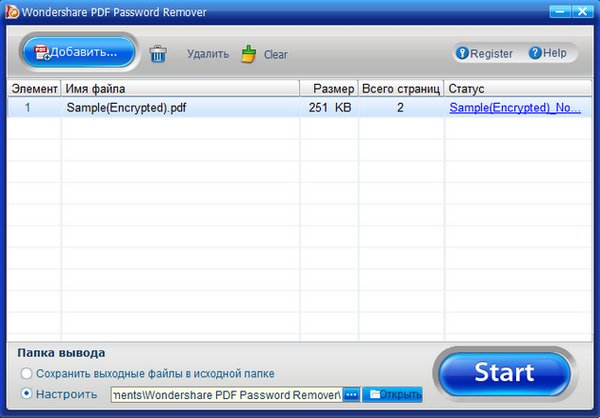Select Сохранить выходные файлы в исходной папке radio

(x=26, y=373)
